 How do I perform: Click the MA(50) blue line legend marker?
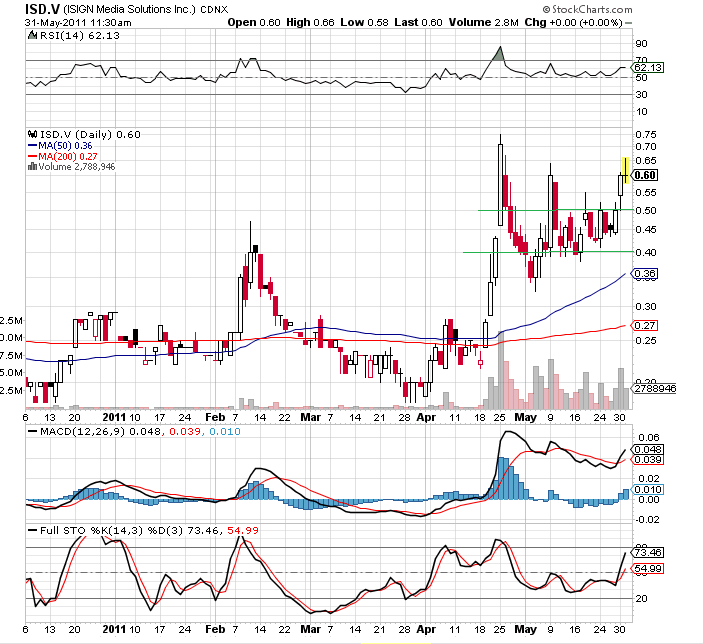(32, 146)
